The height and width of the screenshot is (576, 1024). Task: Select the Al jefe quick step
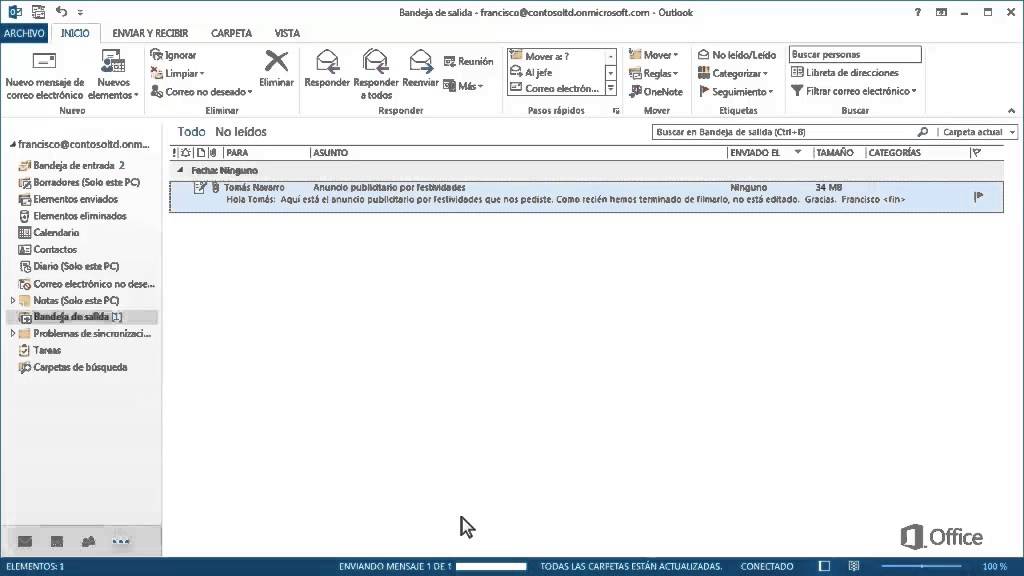tap(556, 72)
